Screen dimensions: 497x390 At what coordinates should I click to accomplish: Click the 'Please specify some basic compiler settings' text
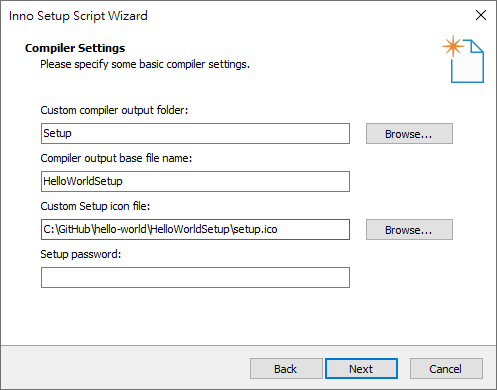[145, 64]
